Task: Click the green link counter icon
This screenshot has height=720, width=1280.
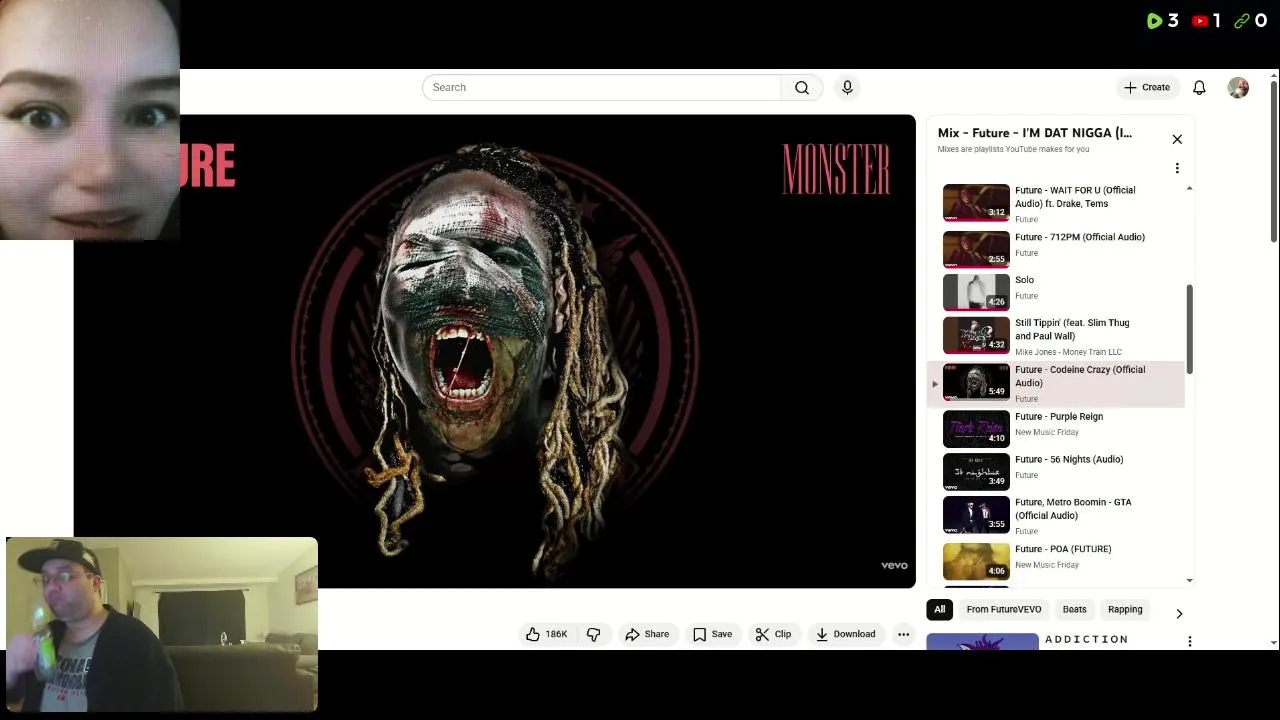Action: 1242,20
